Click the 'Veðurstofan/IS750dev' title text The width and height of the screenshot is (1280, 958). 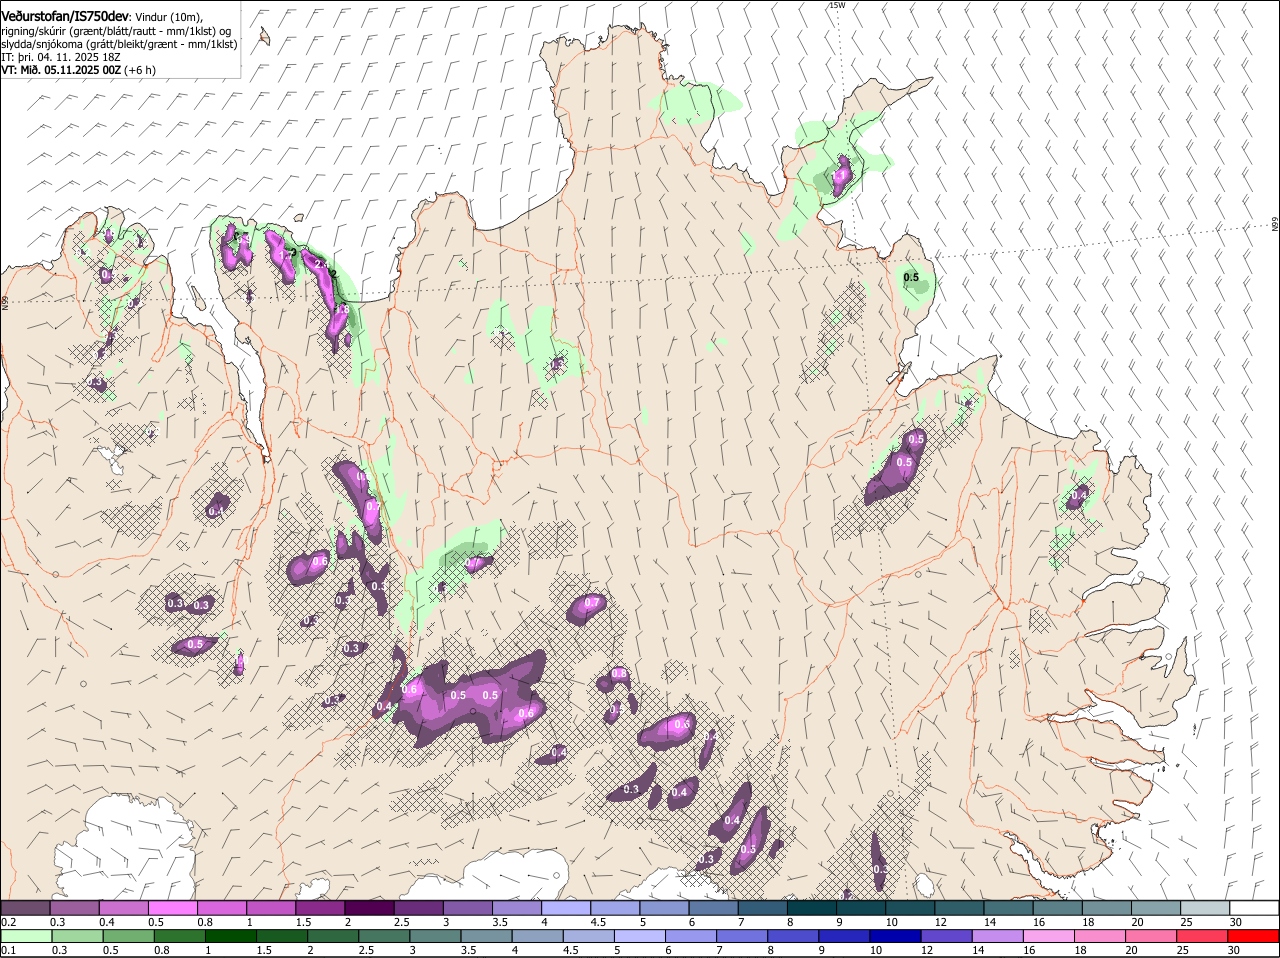[65, 17]
